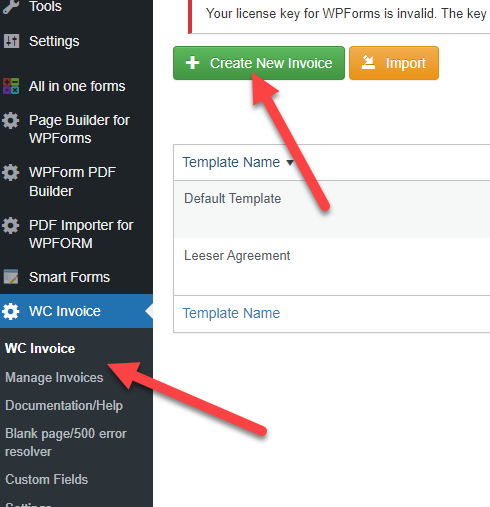The height and width of the screenshot is (507, 490).
Task: Open the WC Invoice submenu entry
Action: (40, 348)
